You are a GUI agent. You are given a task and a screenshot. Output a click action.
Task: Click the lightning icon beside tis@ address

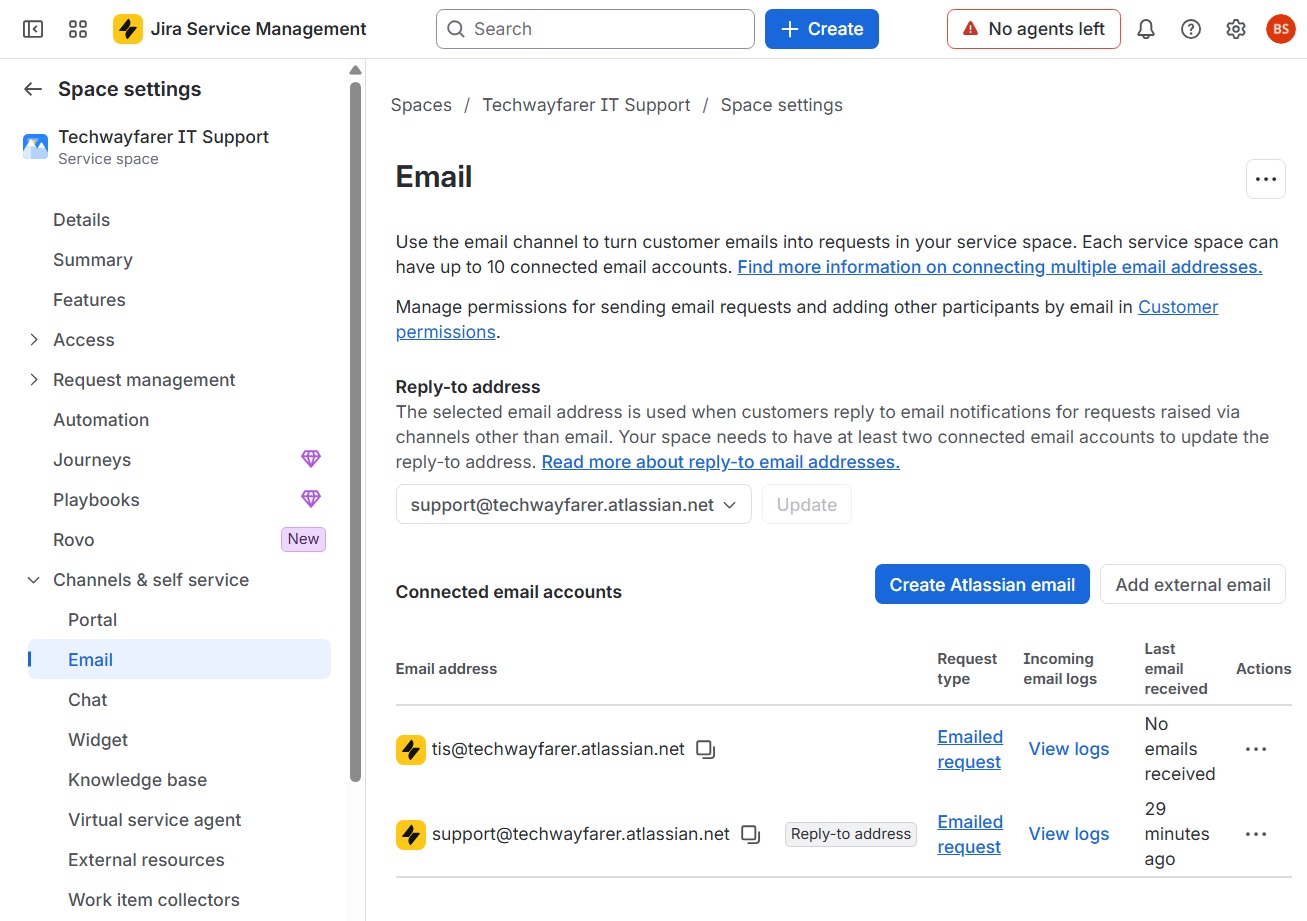tap(411, 749)
